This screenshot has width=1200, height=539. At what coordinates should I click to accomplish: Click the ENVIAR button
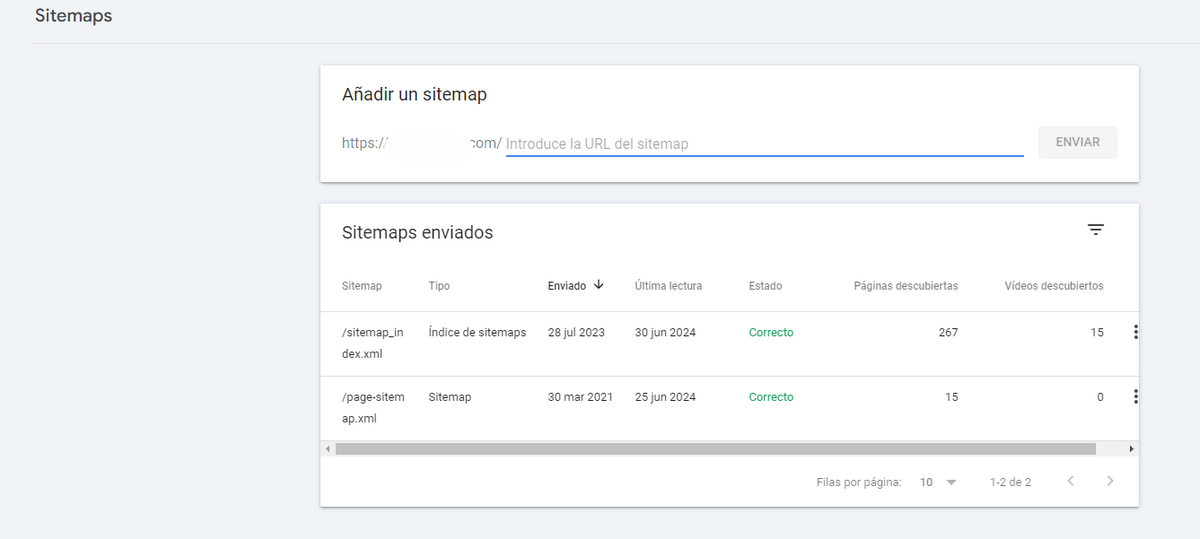click(x=1078, y=142)
